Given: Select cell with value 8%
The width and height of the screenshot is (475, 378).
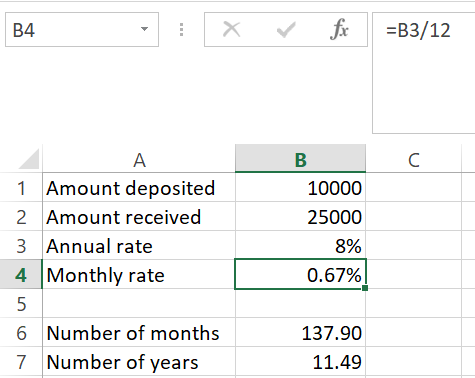Looking at the screenshot, I should click(x=300, y=245).
